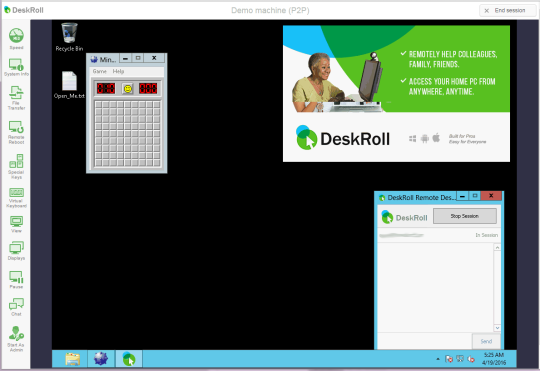
Task: Show hidden tray icons arrow
Action: (438, 359)
